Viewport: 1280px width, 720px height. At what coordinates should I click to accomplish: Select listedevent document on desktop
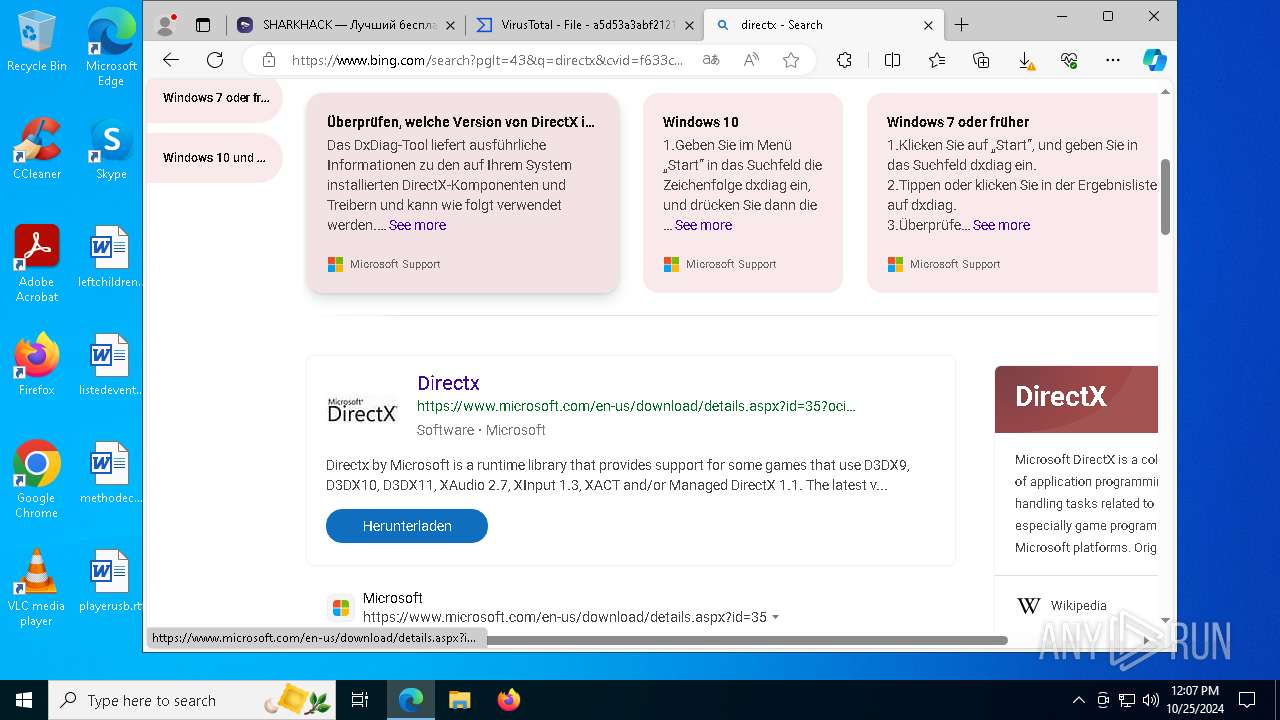coord(110,365)
